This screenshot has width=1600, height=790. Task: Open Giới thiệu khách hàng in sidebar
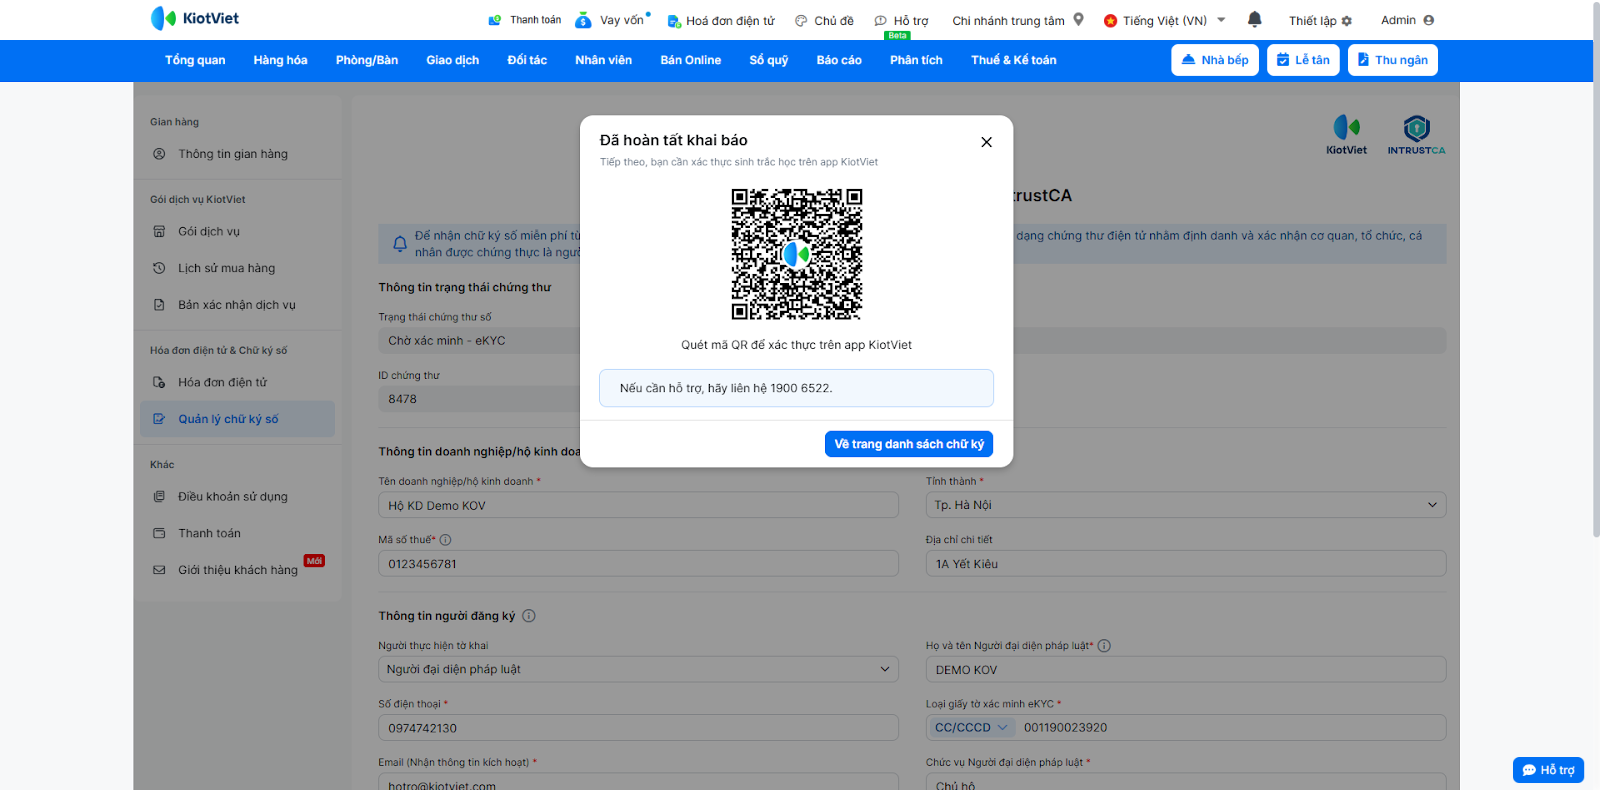click(238, 570)
